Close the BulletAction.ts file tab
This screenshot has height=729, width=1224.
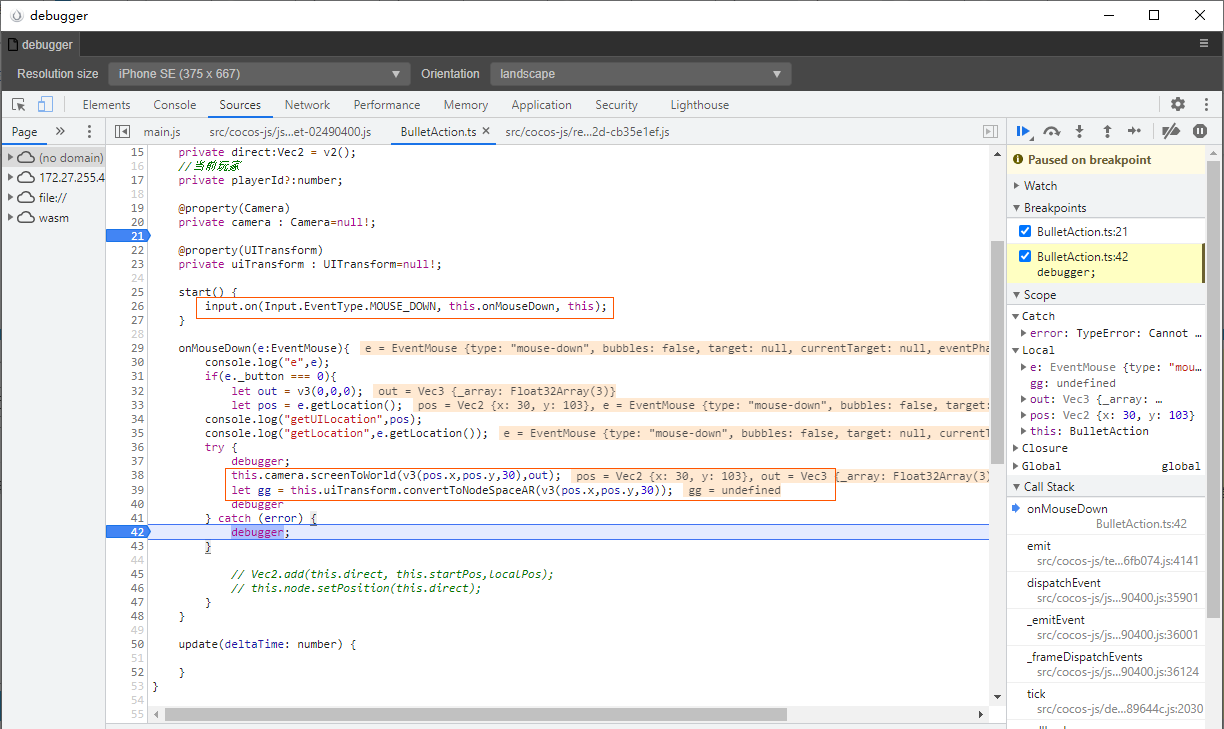coord(486,131)
